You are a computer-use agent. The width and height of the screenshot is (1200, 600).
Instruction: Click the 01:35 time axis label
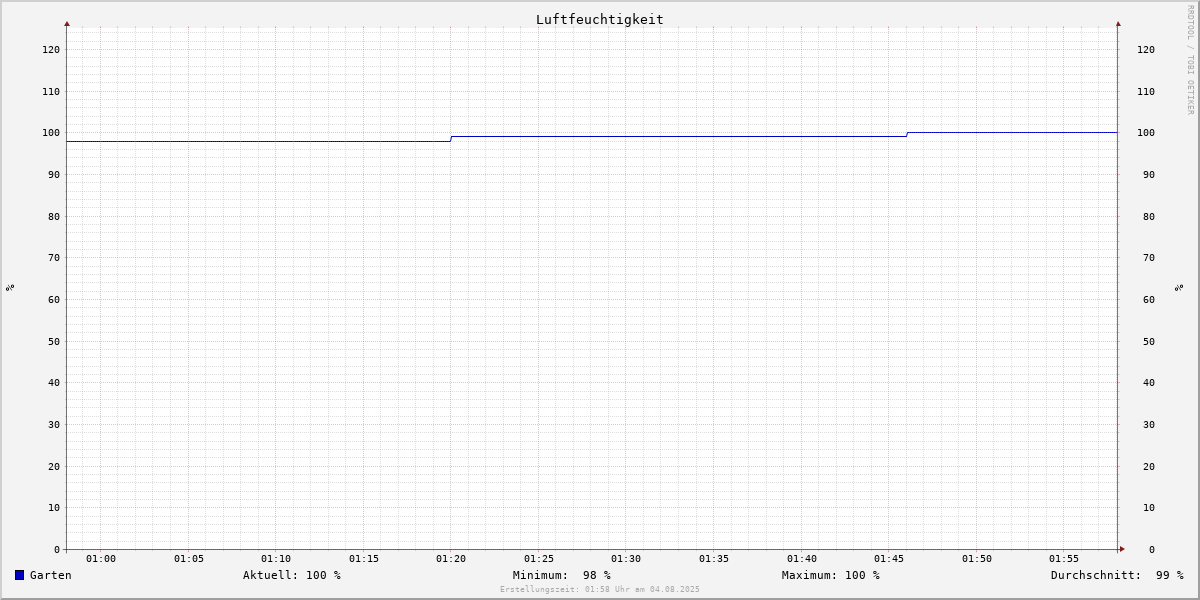coord(714,559)
